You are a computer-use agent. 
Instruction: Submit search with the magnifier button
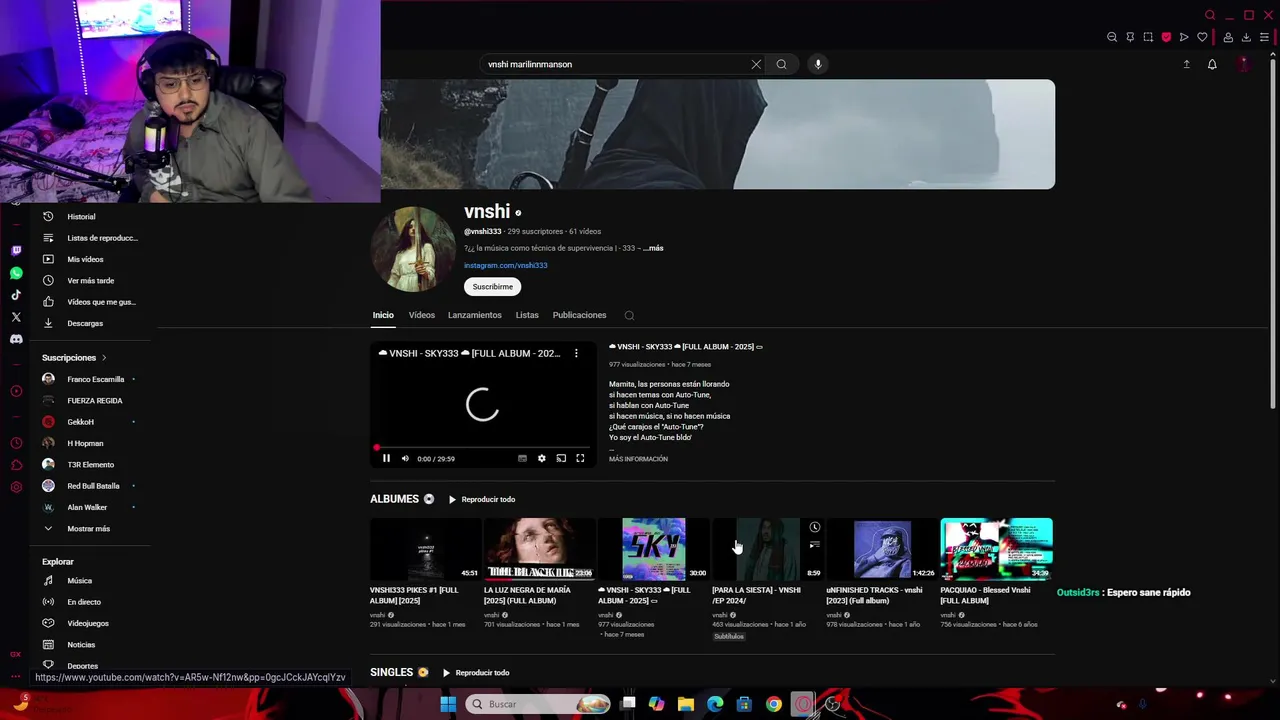(x=782, y=64)
